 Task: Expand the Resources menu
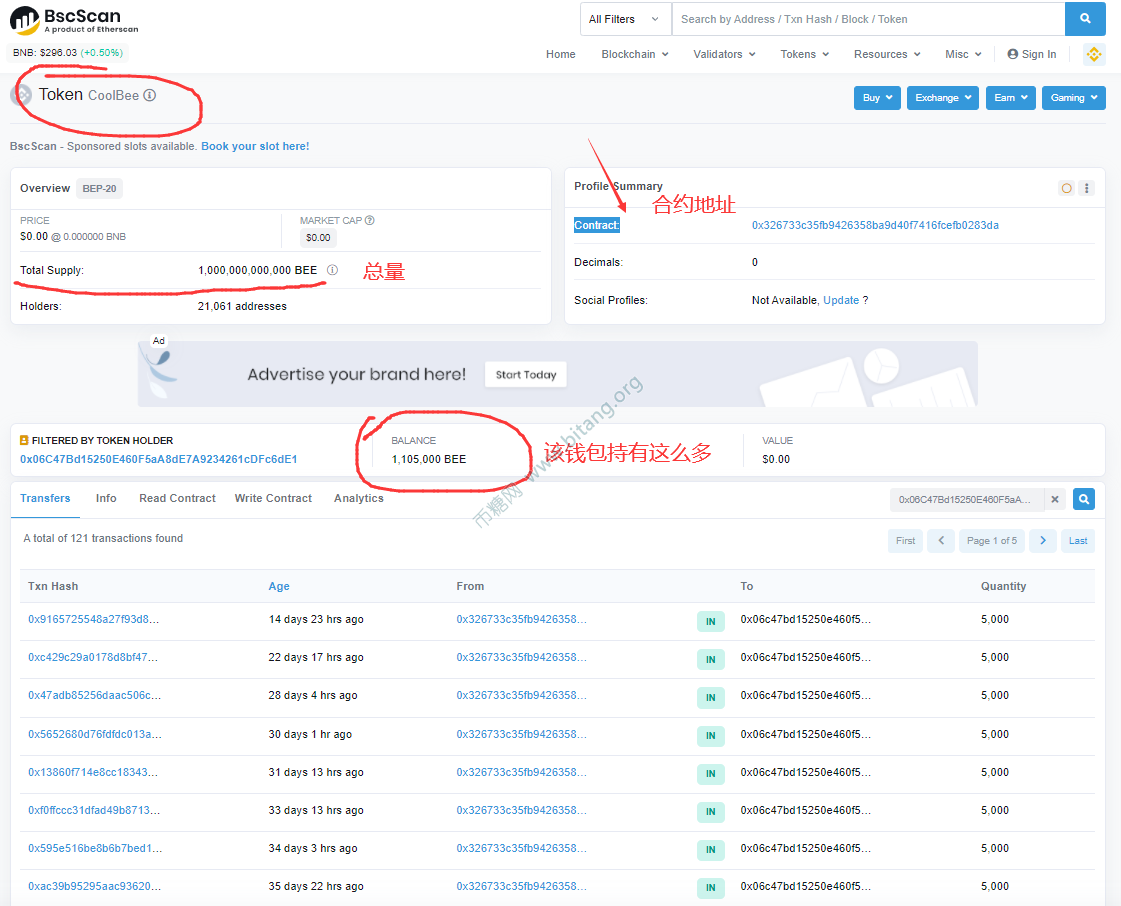(x=887, y=54)
